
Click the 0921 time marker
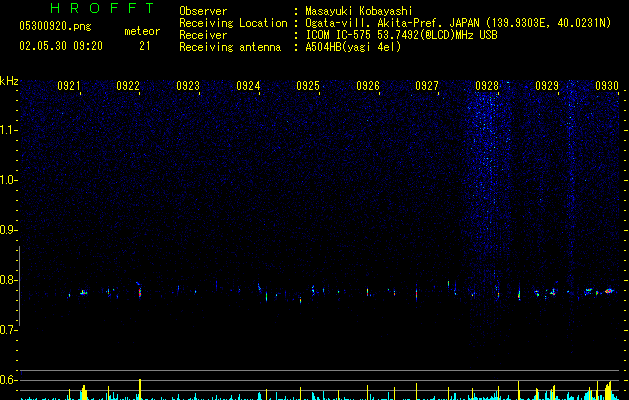(x=69, y=85)
